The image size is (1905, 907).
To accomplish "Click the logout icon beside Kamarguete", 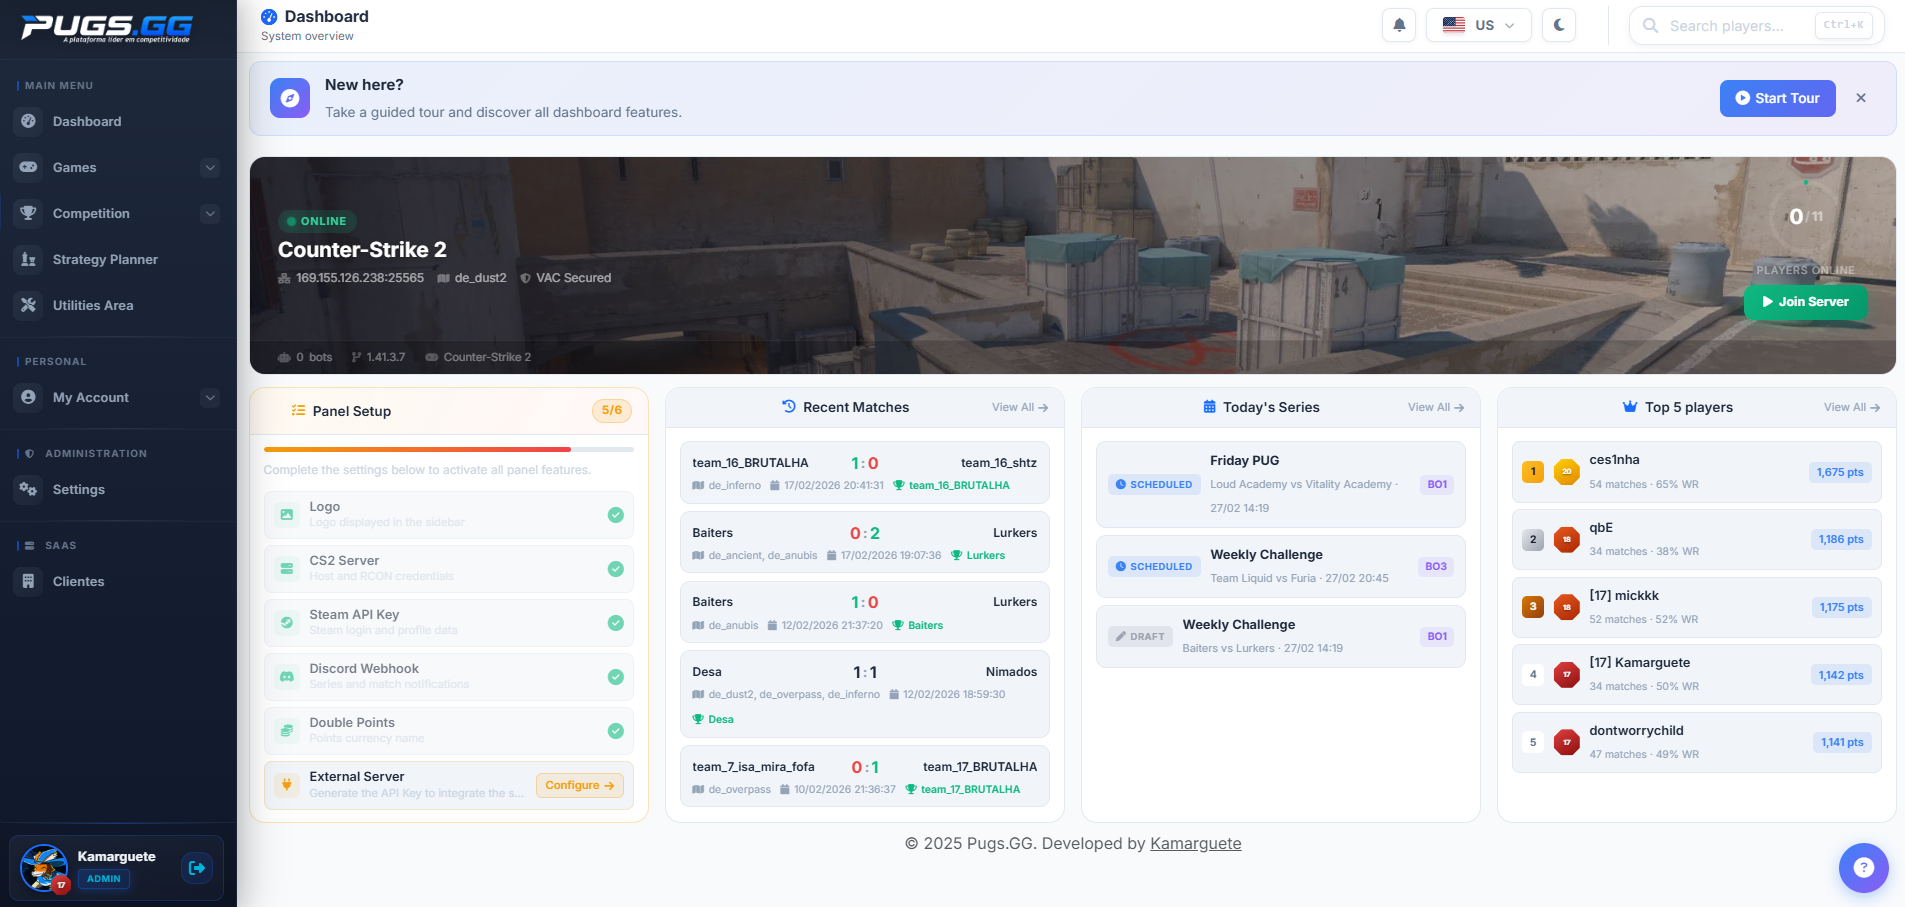I will coord(197,868).
